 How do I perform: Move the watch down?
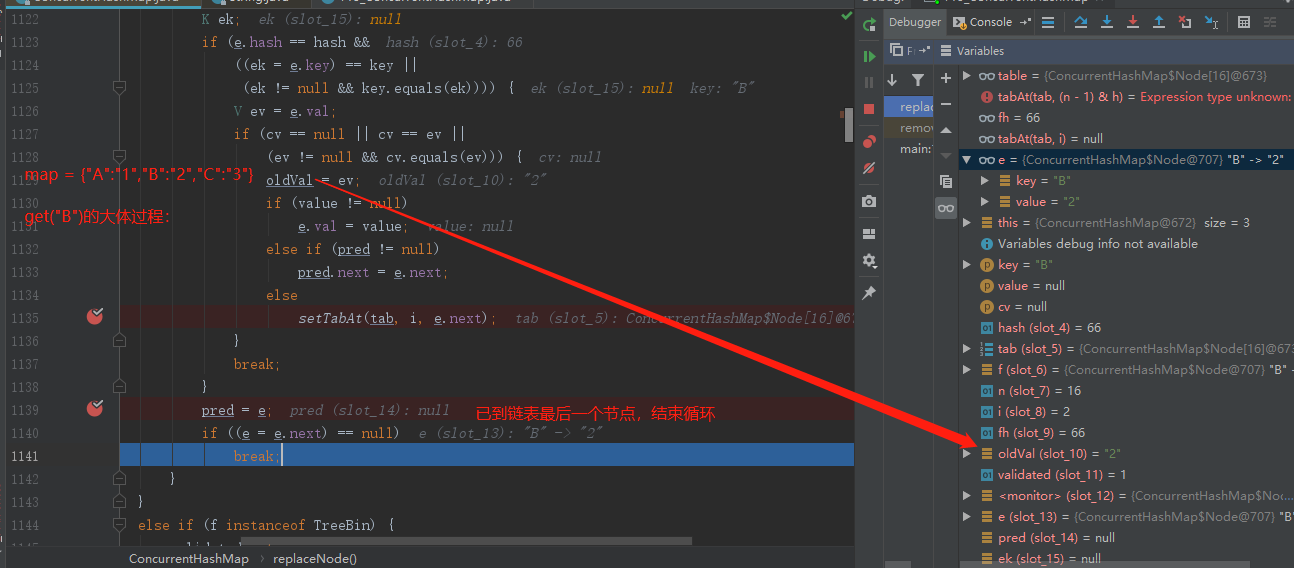[x=946, y=156]
